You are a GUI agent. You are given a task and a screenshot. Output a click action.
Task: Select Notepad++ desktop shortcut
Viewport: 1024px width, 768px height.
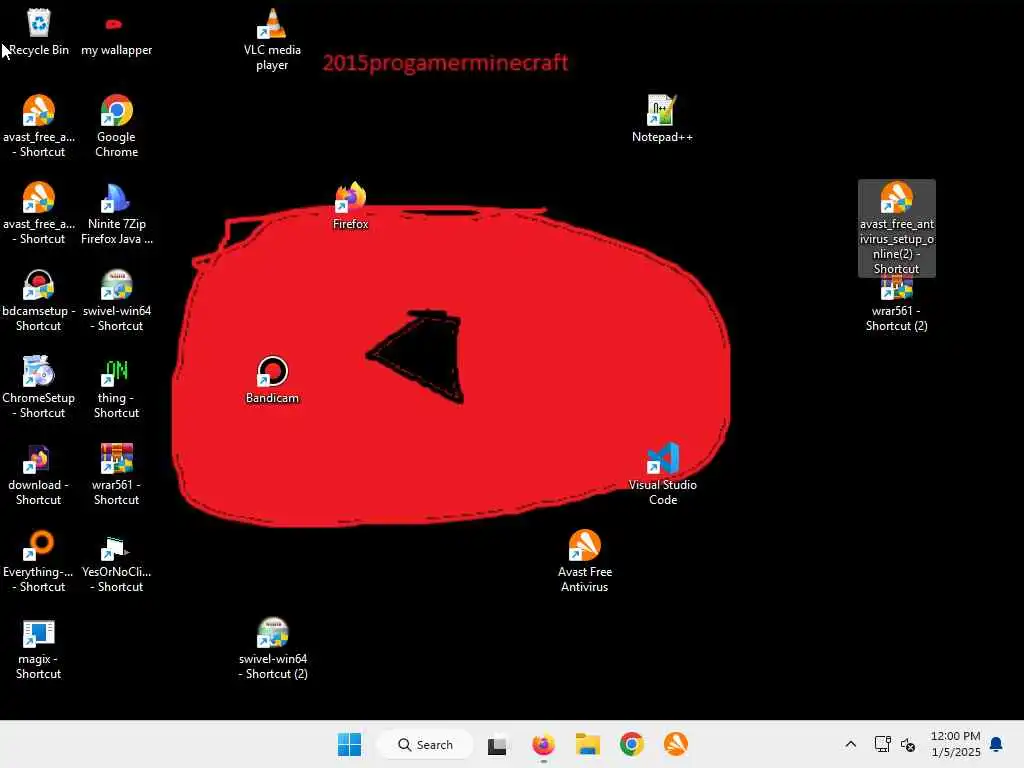pyautogui.click(x=662, y=118)
